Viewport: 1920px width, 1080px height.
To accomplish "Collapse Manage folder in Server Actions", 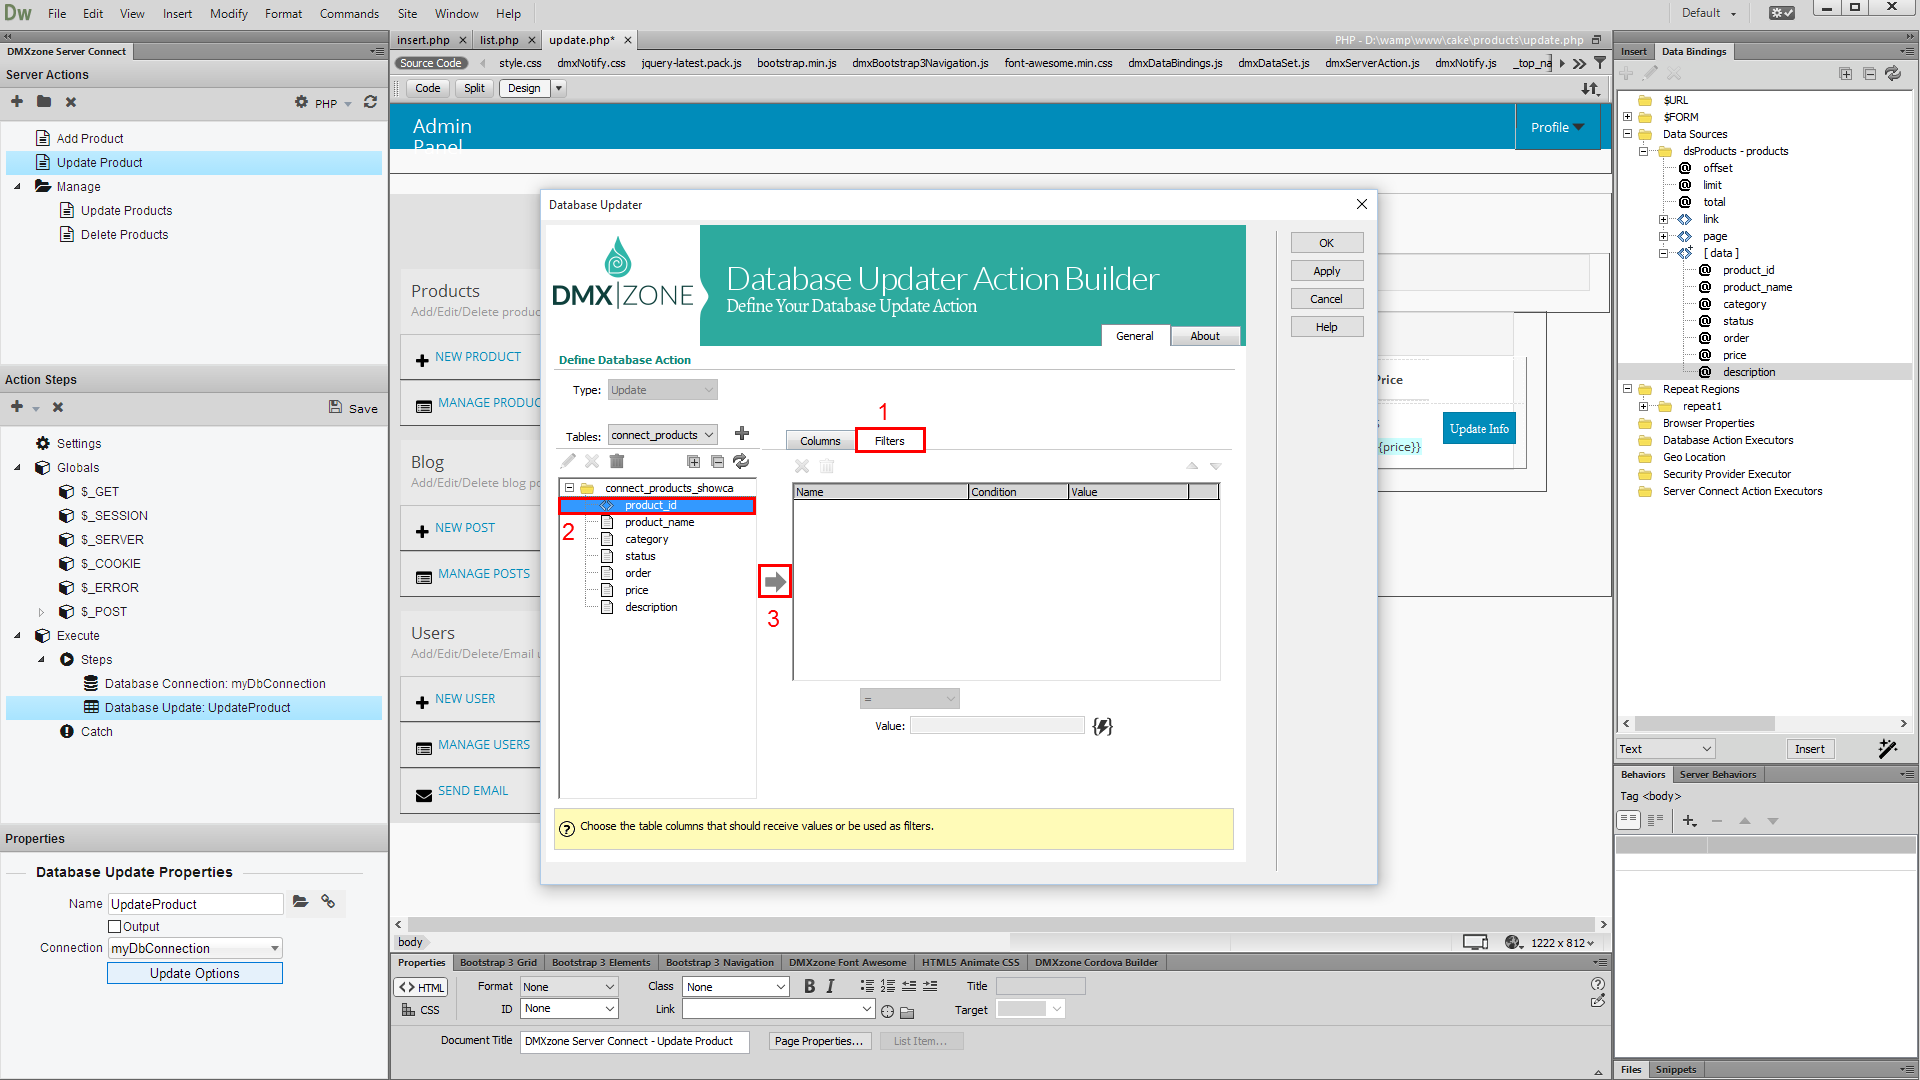I will pos(17,187).
